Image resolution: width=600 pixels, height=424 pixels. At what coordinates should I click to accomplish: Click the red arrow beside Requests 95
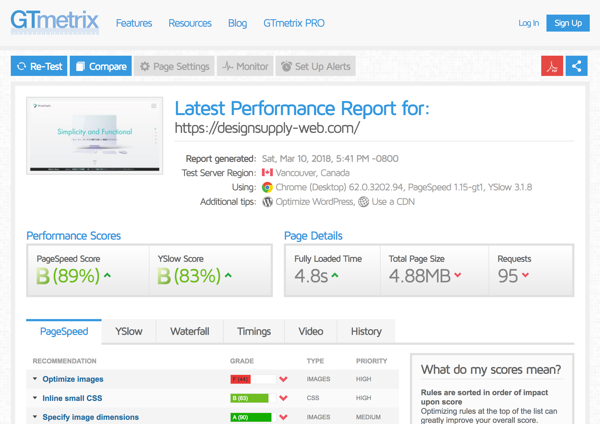(x=525, y=275)
